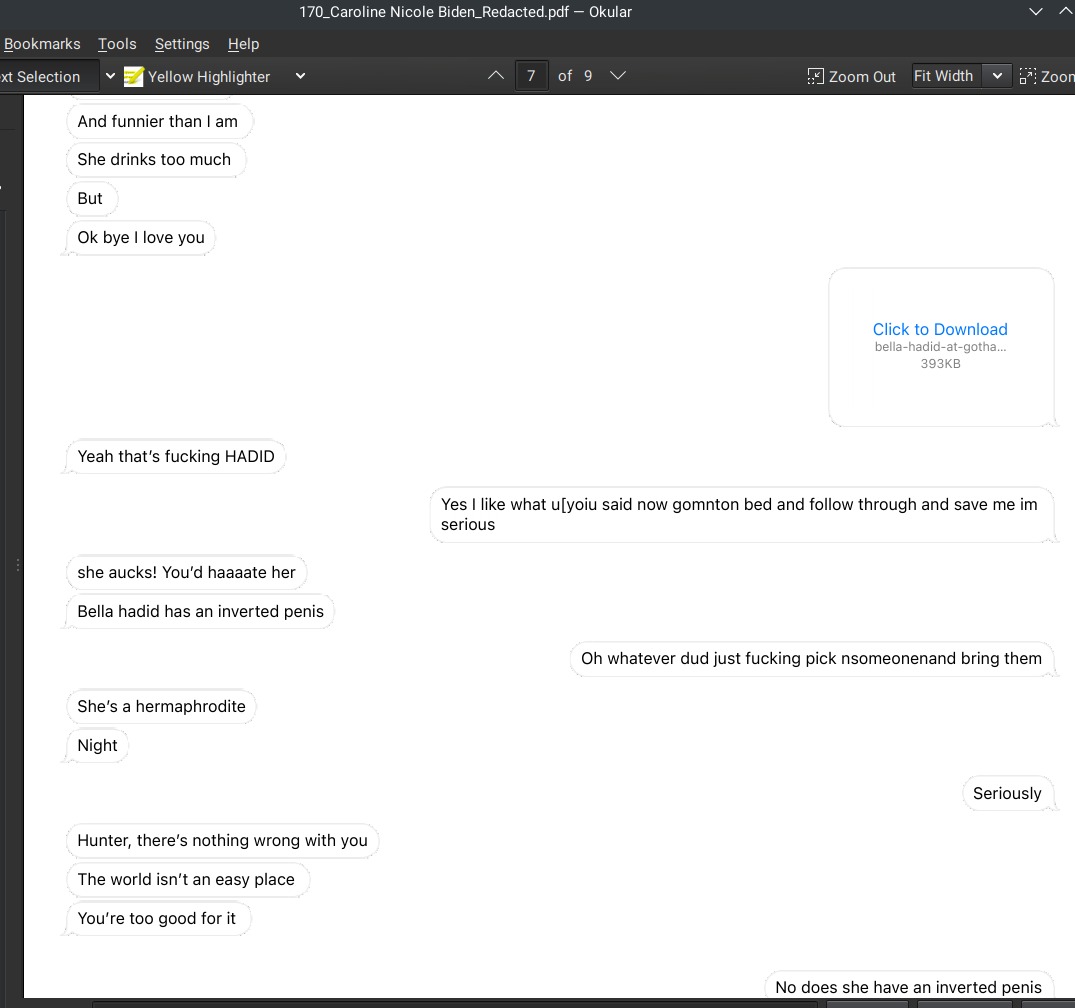Screen dimensions: 1075x1008
Task: Expand the Yellow Highlighter dropdown arrow
Action: 300,76
